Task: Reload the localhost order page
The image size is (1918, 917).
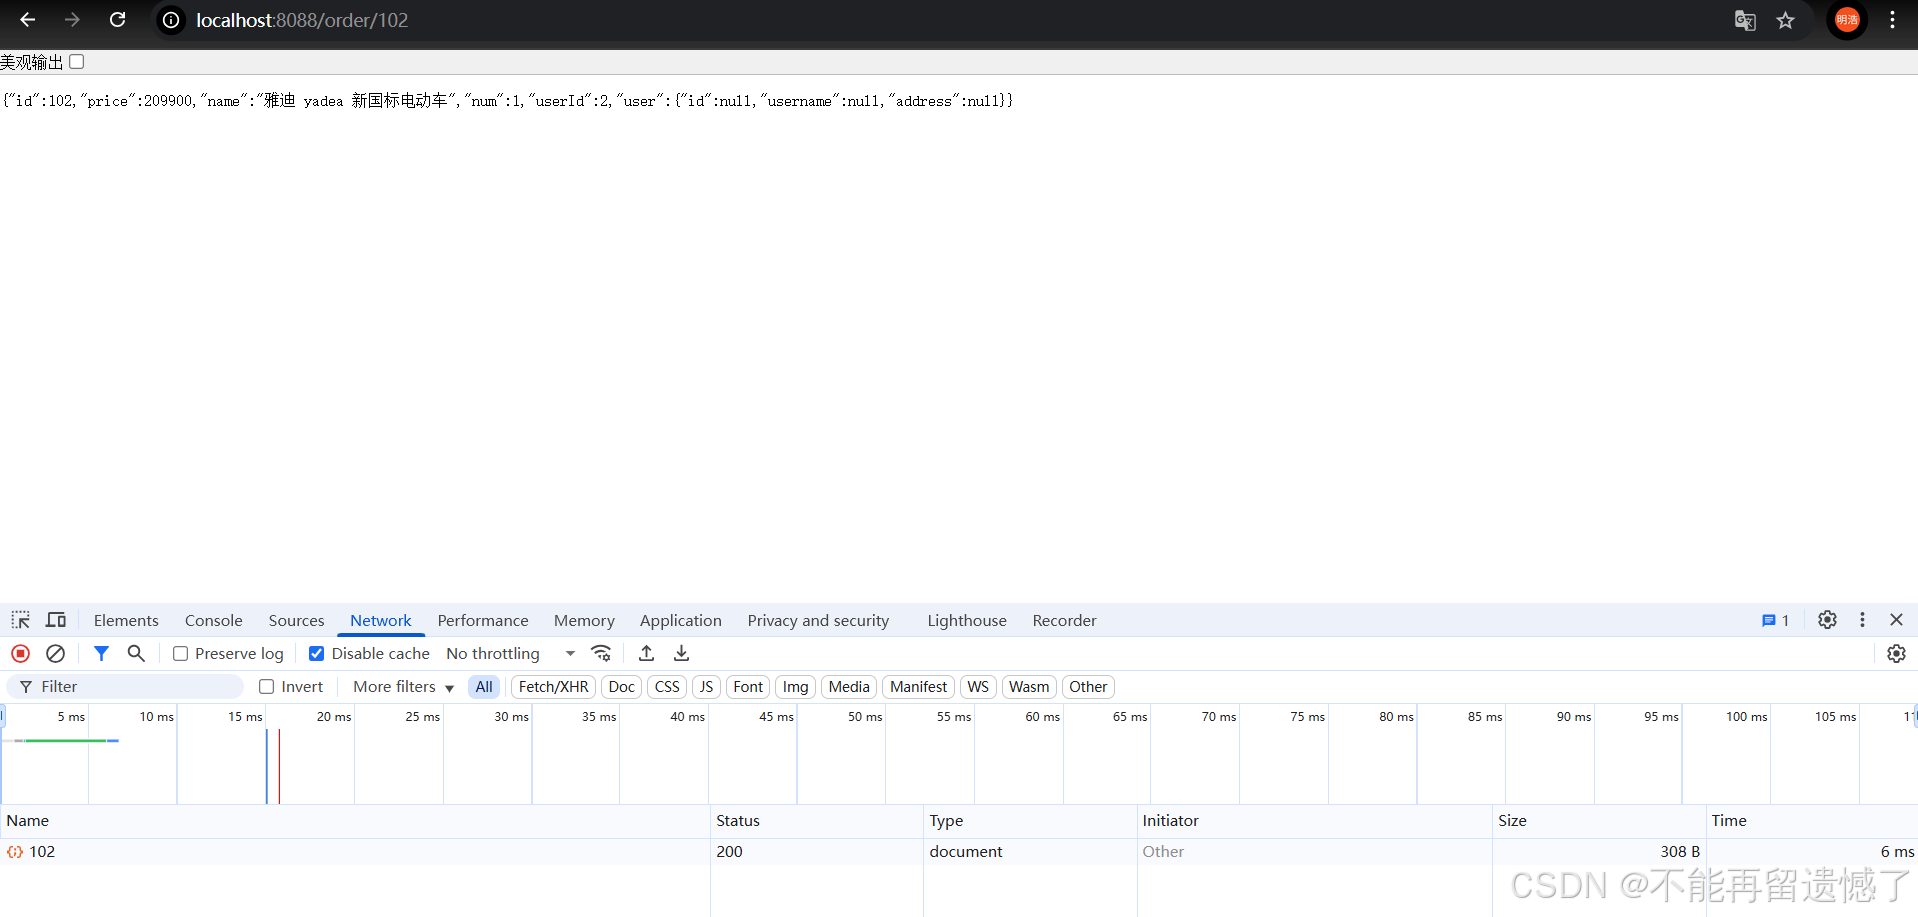Action: (x=117, y=20)
